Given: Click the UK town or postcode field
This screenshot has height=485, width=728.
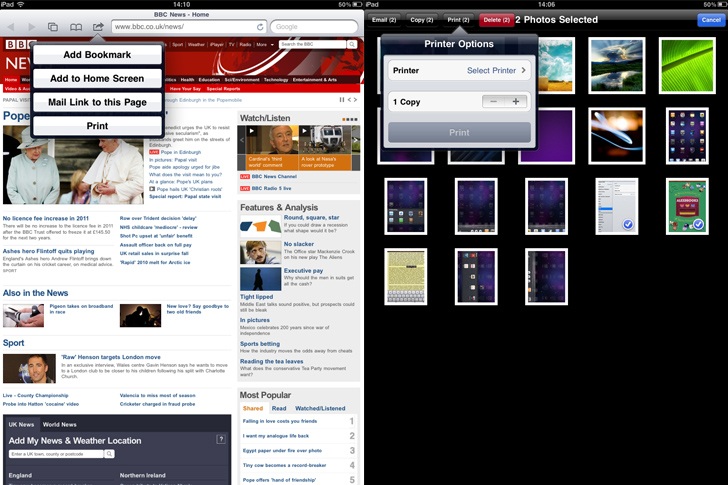Looking at the screenshot, I should click(x=56, y=454).
